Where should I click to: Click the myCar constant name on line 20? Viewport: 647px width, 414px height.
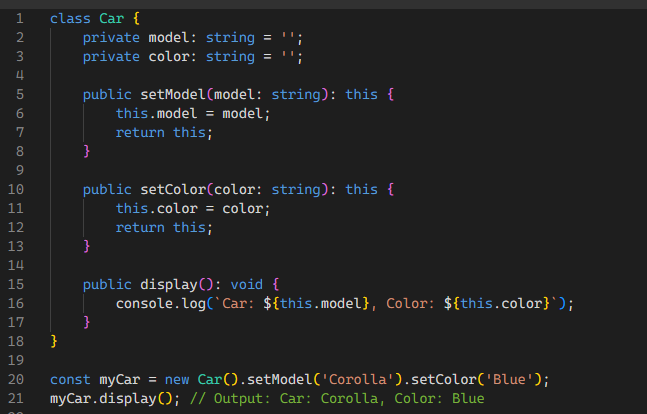119,379
